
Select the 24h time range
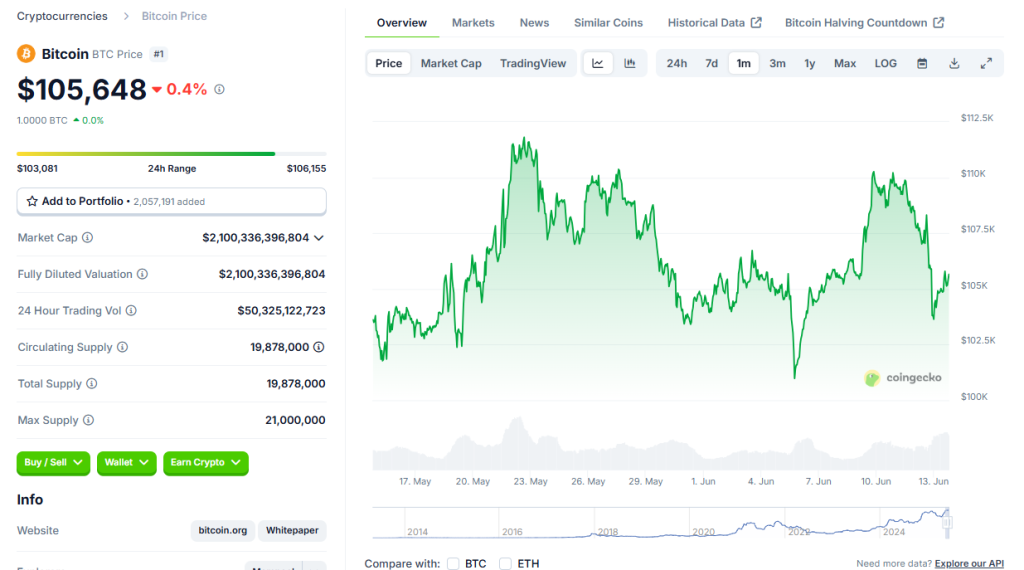point(677,63)
